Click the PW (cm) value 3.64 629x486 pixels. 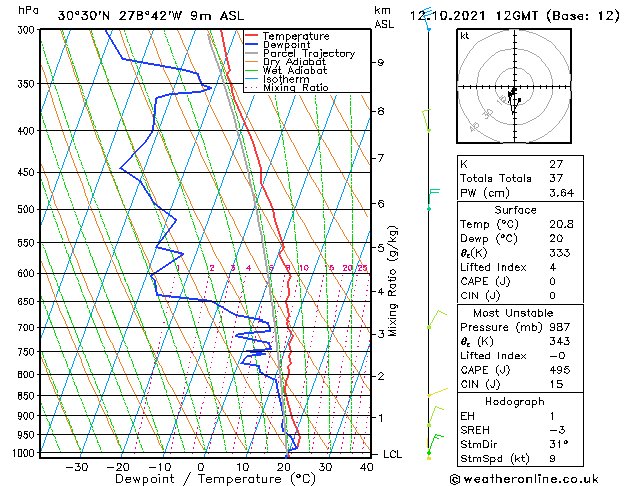(x=562, y=193)
